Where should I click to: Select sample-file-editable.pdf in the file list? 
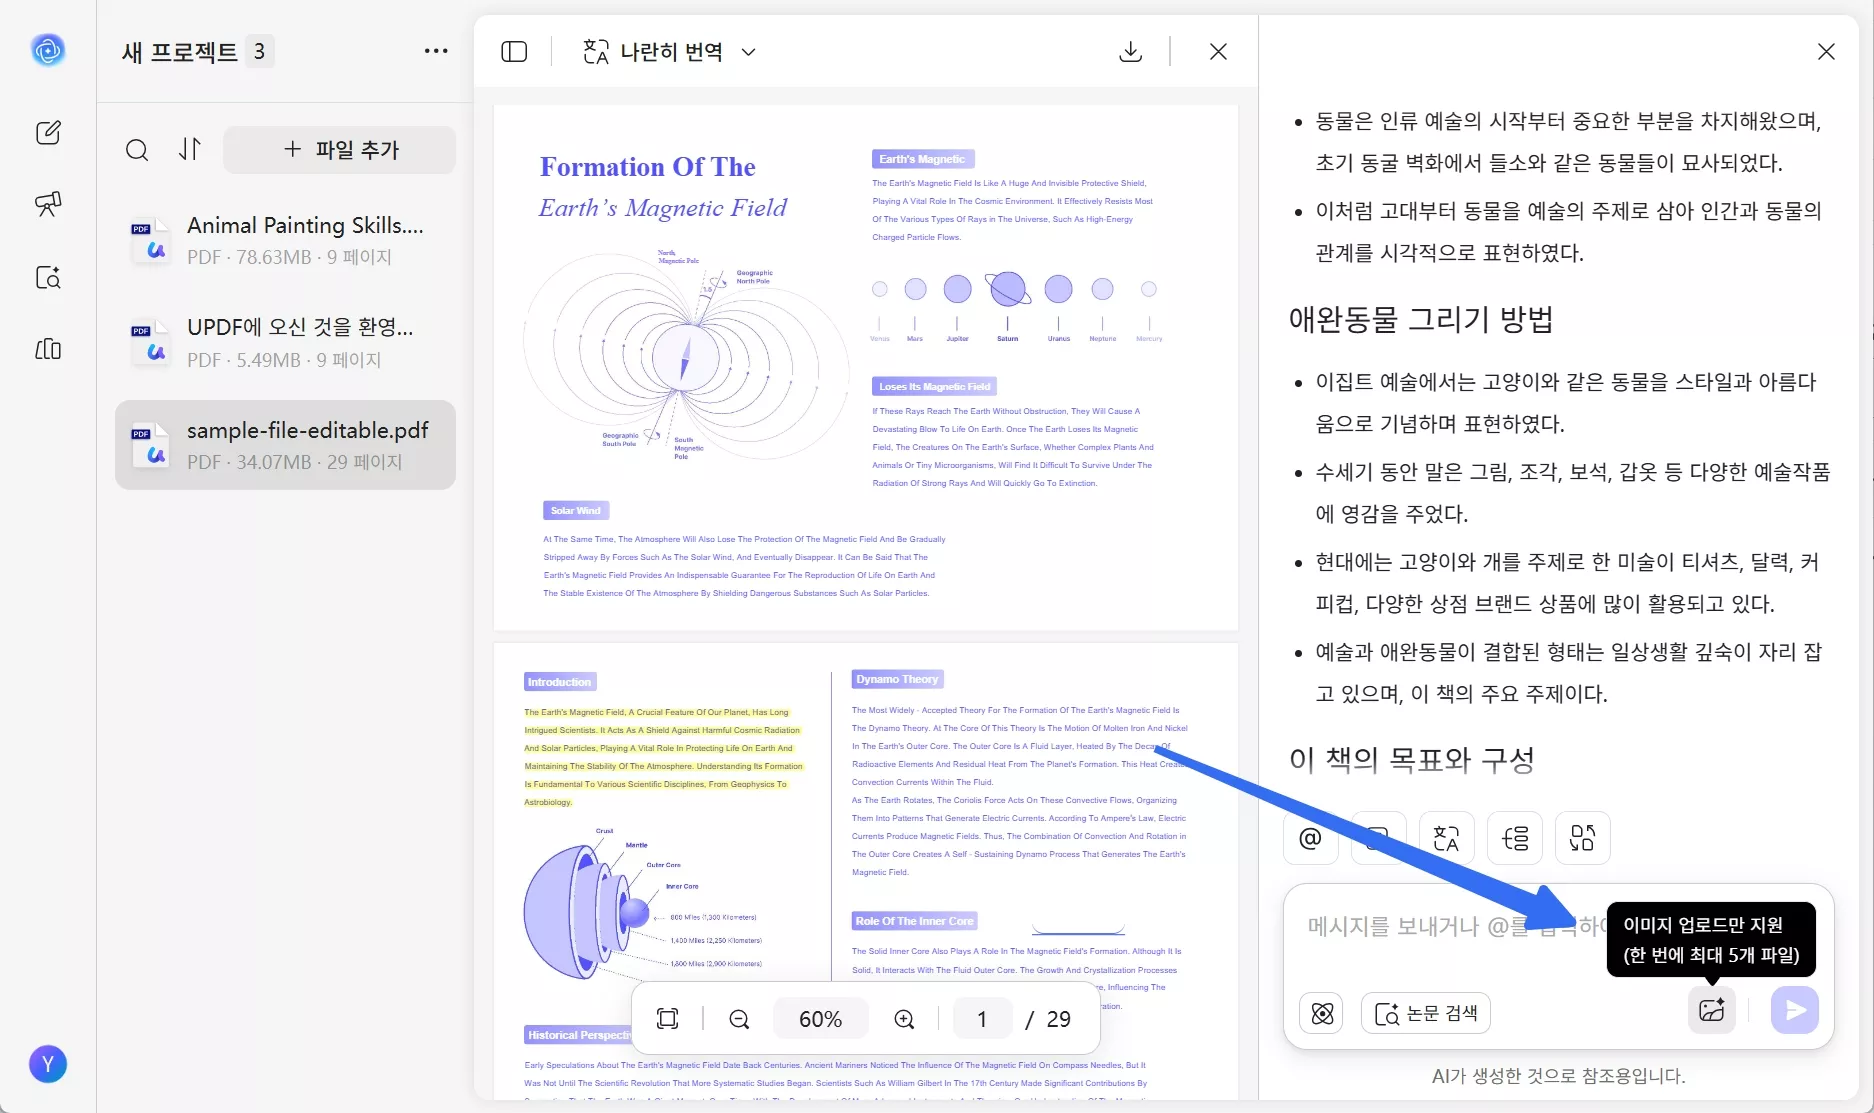tap(285, 444)
